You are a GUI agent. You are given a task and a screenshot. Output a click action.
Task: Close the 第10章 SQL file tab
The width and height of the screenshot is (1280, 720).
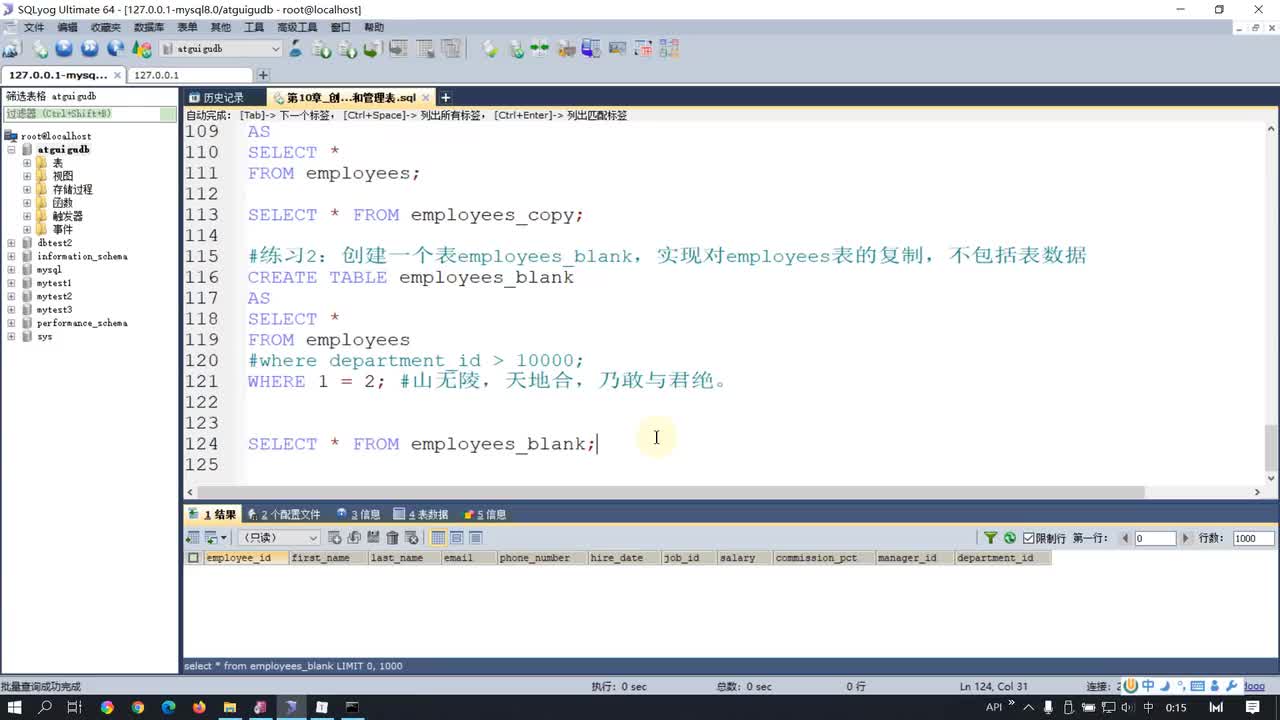425,98
